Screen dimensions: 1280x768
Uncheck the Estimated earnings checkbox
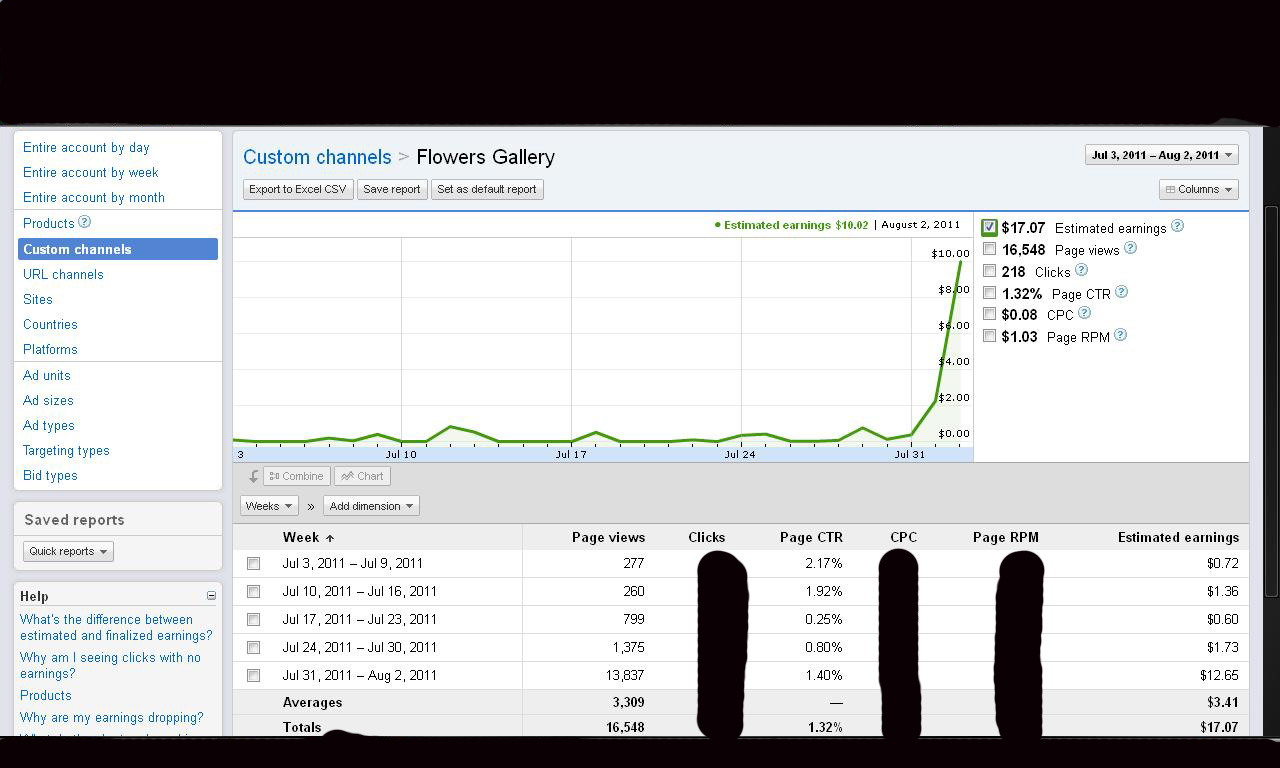(x=989, y=227)
